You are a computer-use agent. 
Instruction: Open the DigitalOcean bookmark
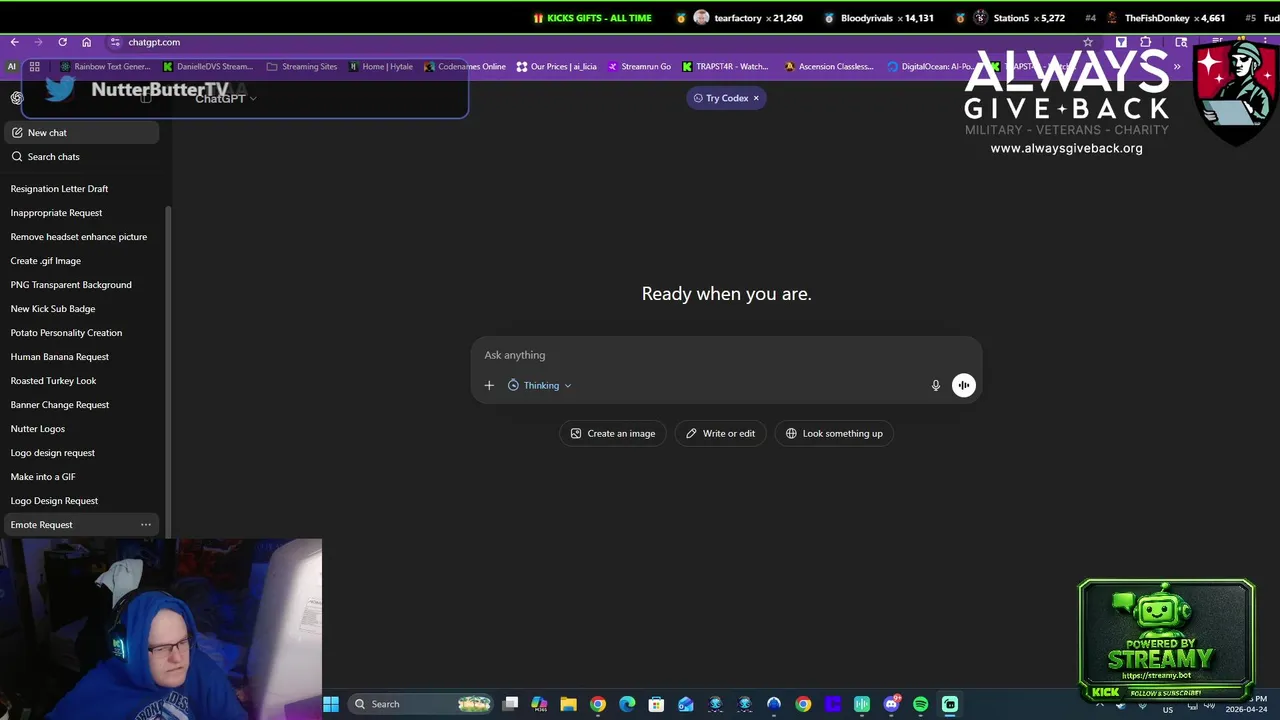930,67
